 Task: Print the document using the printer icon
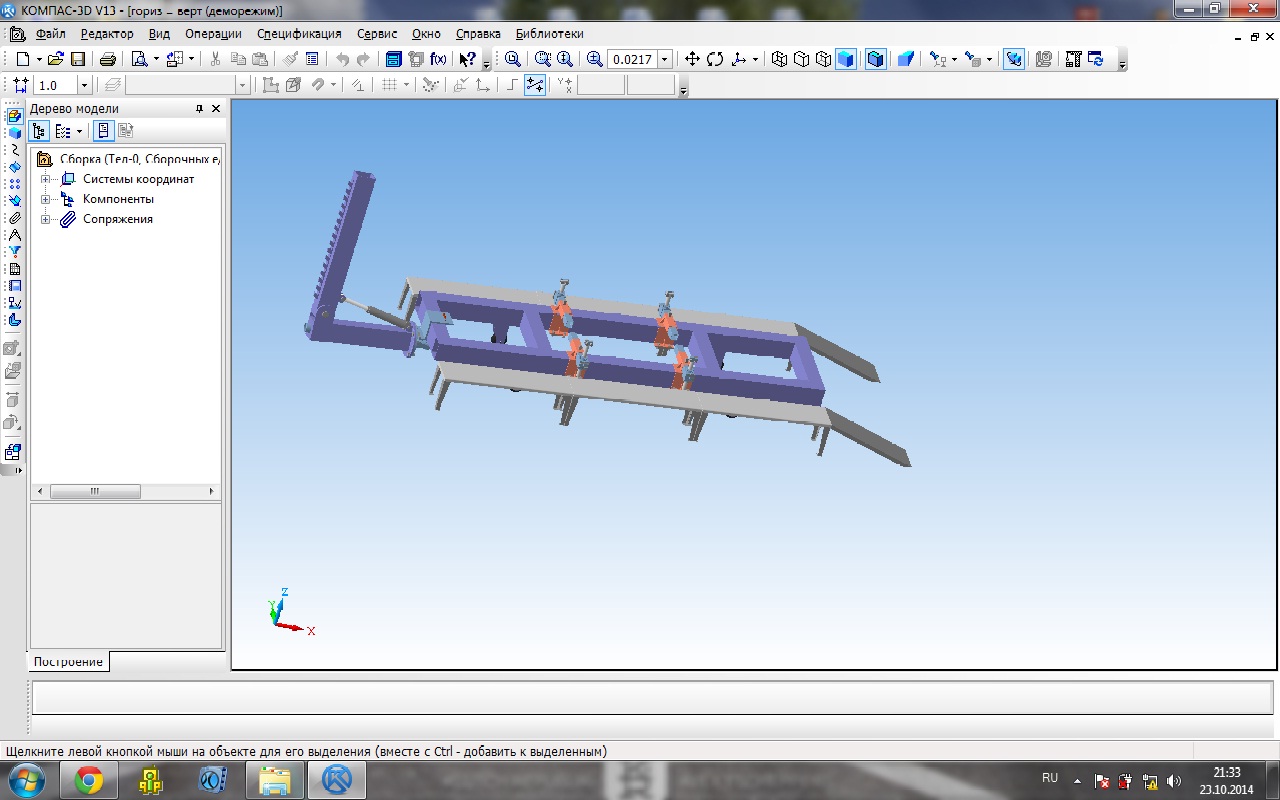pos(107,59)
